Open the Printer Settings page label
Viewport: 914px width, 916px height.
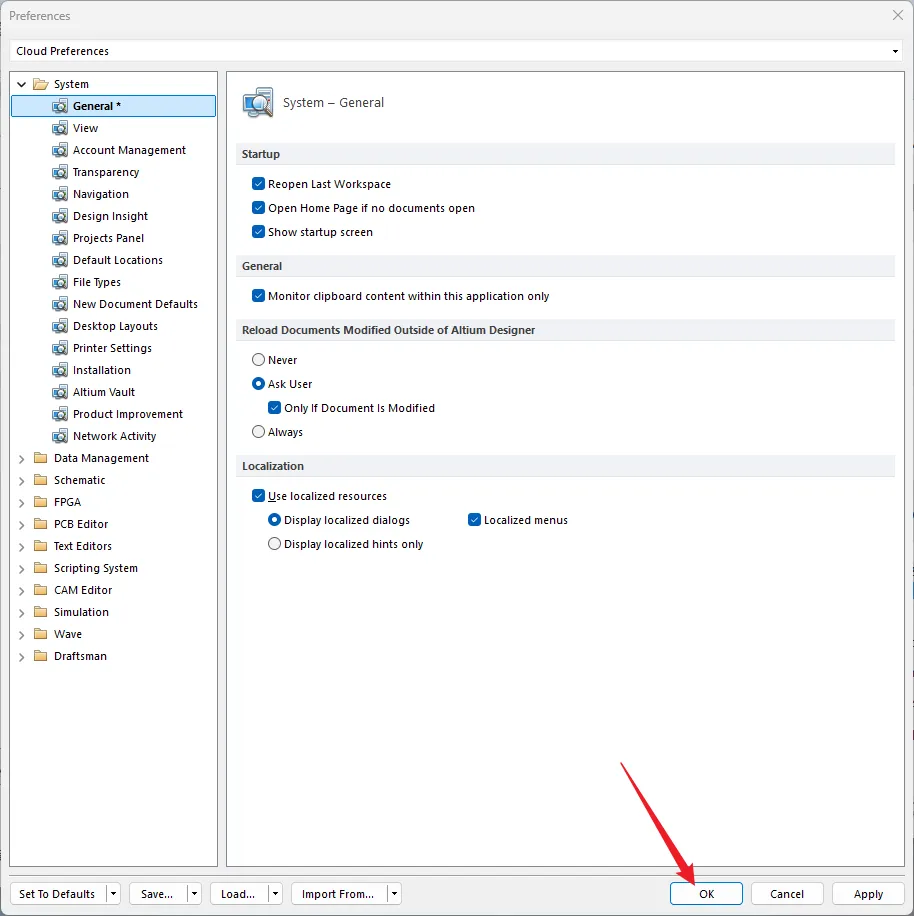112,348
